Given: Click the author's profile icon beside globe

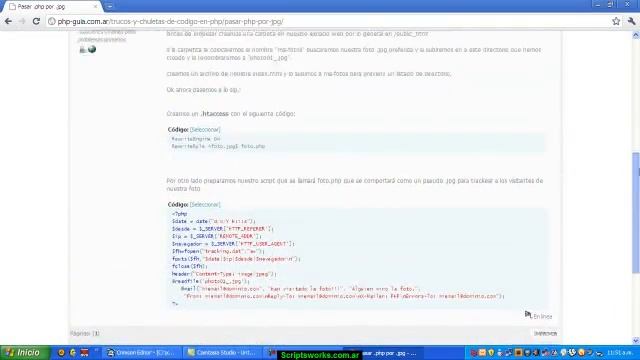Looking at the screenshot, I should click(83, 50).
